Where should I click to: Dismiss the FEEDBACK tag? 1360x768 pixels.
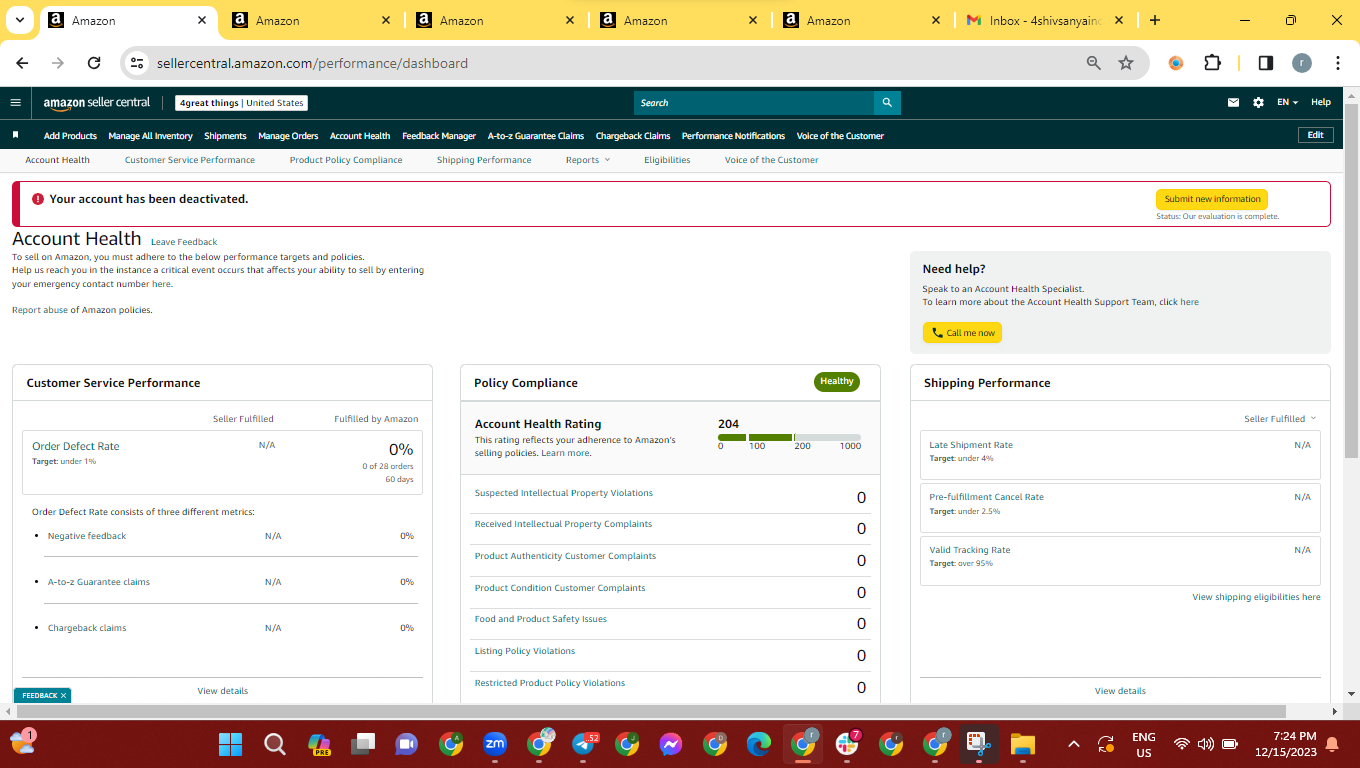click(63, 695)
